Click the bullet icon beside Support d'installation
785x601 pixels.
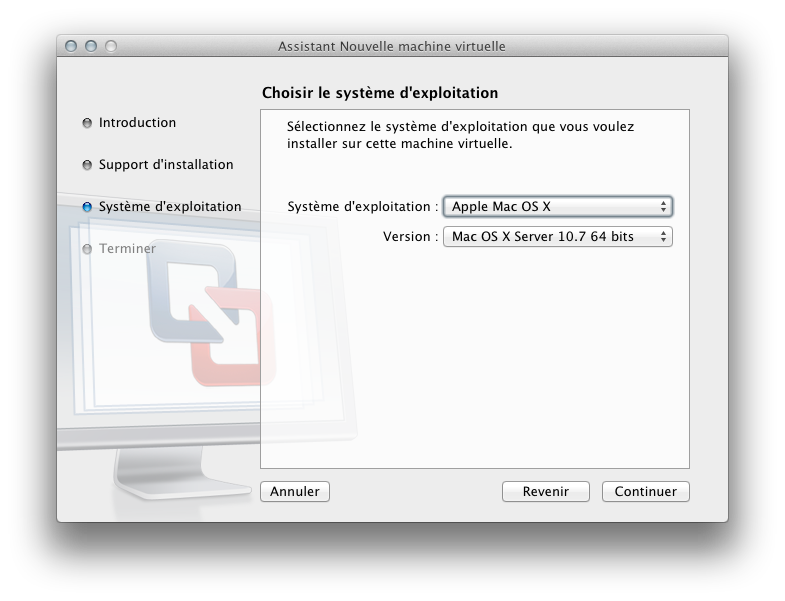[87, 165]
